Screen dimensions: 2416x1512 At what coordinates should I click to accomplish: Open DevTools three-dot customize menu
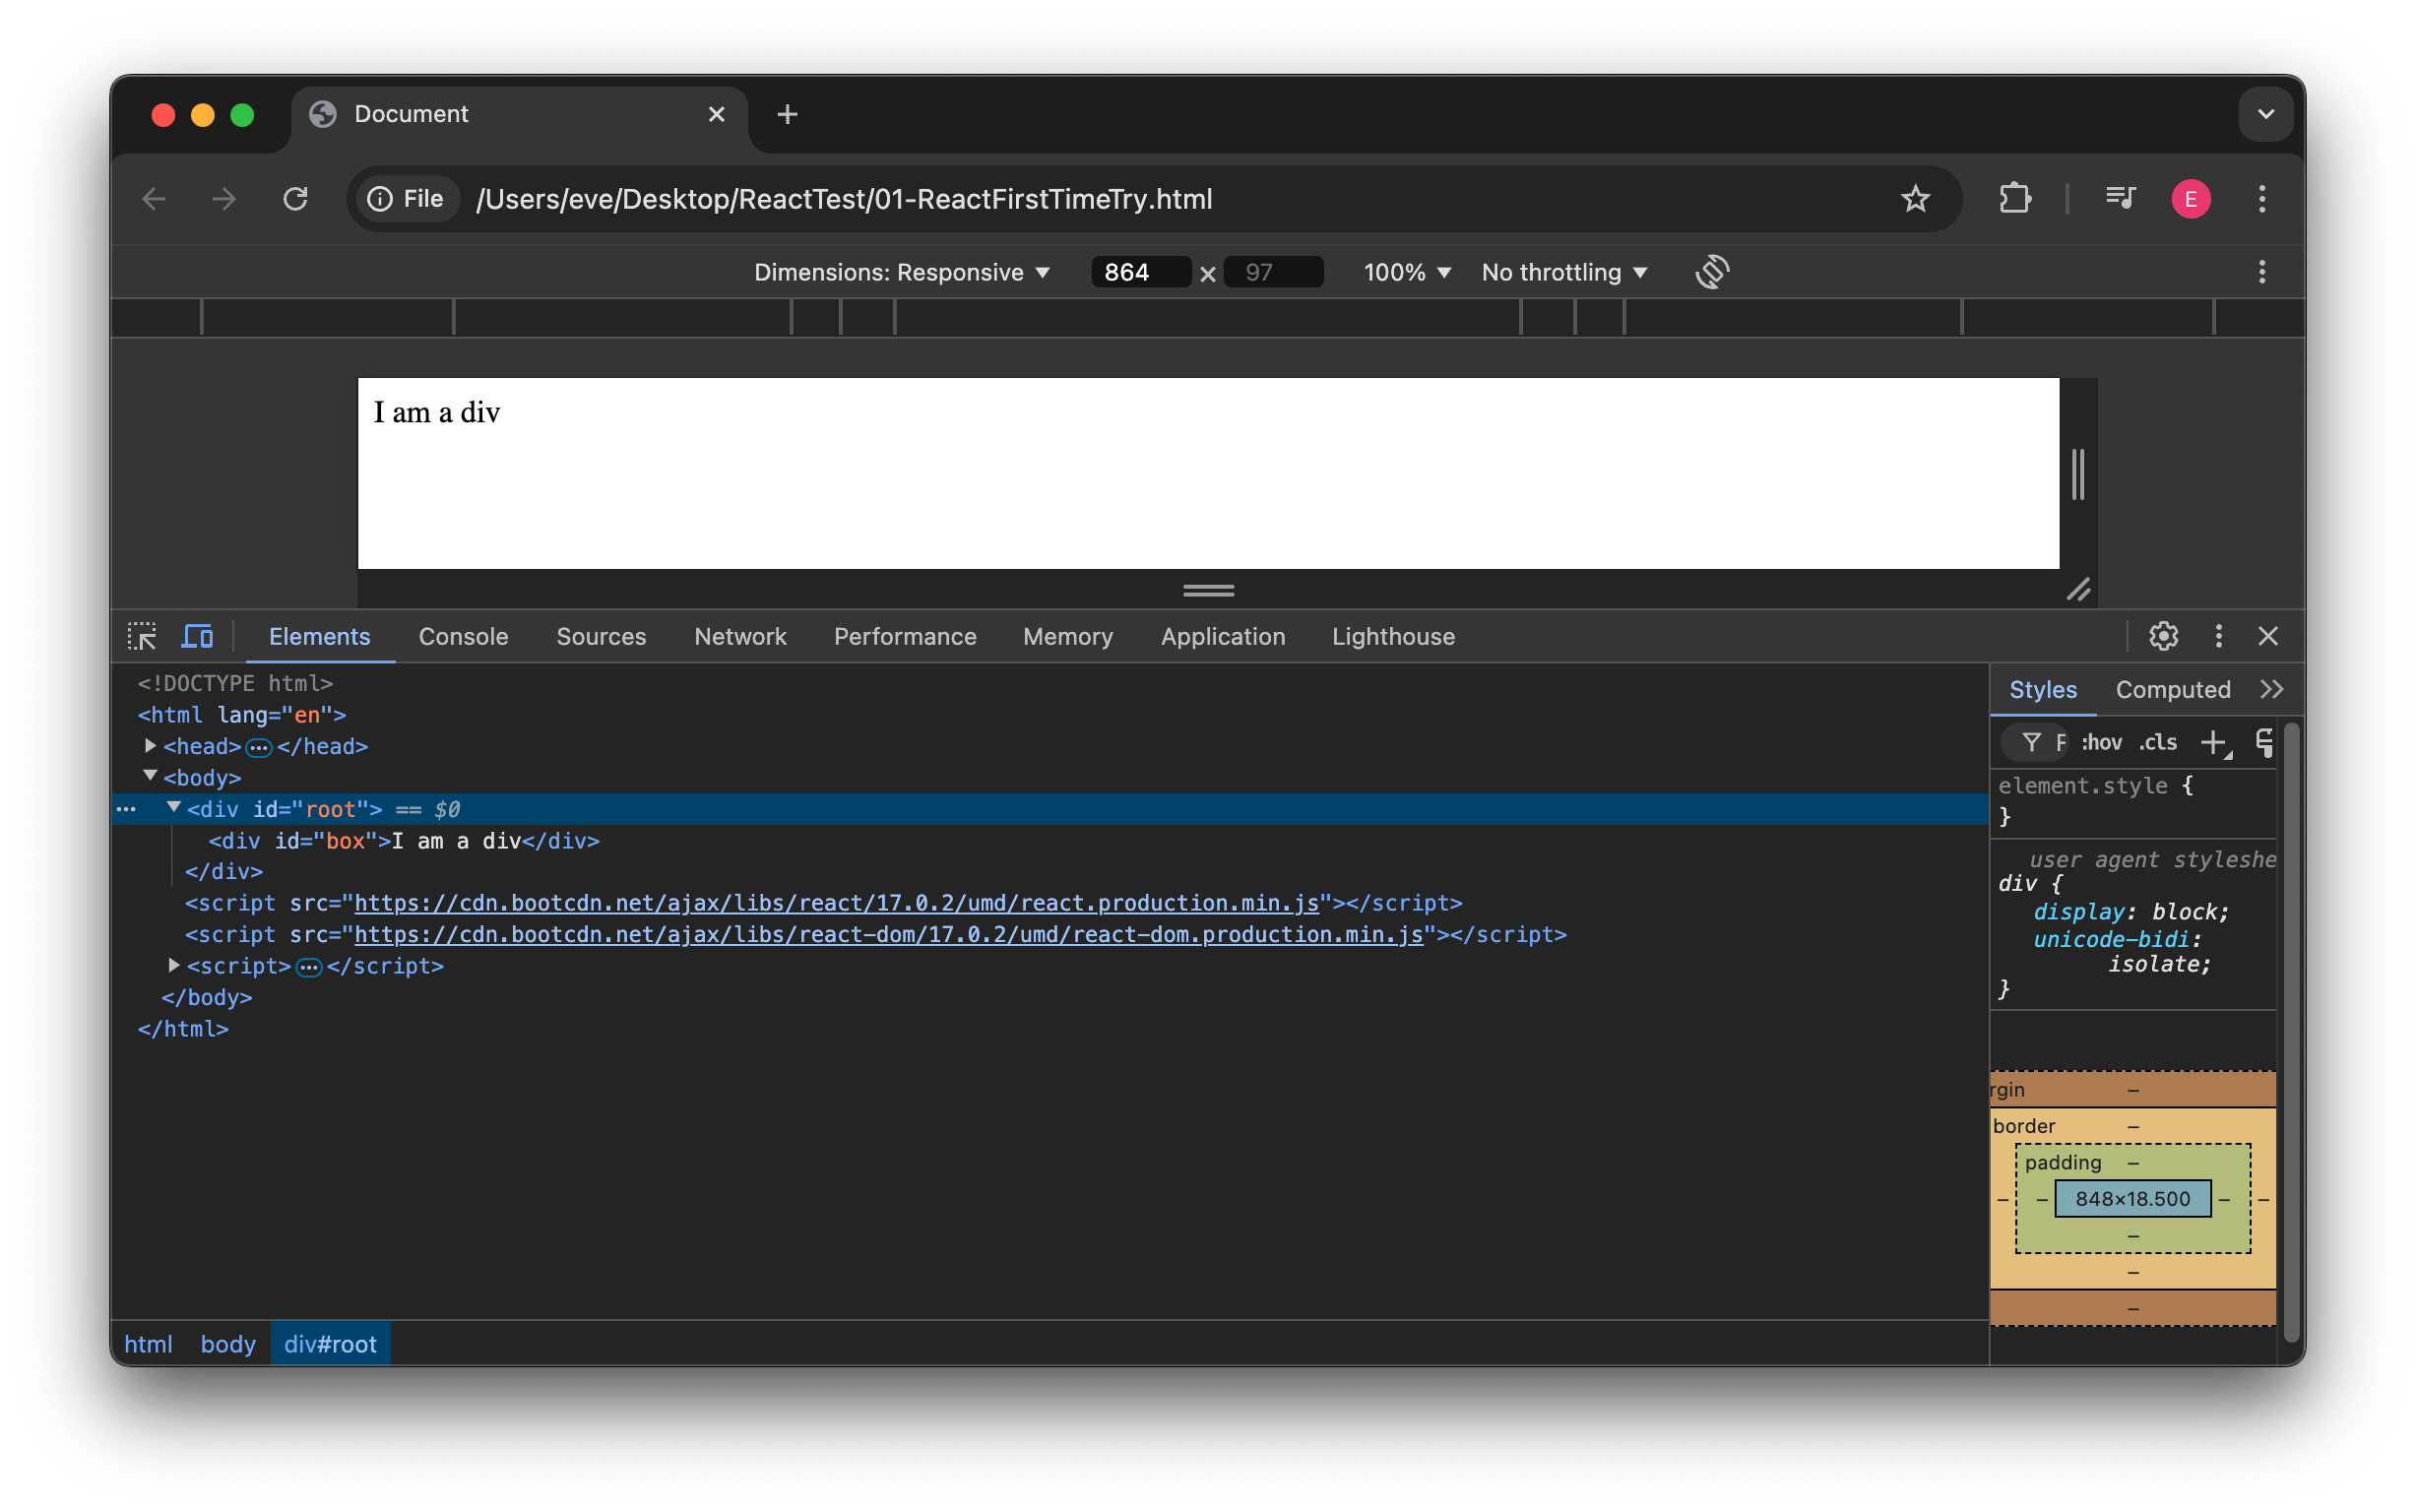tap(2217, 636)
